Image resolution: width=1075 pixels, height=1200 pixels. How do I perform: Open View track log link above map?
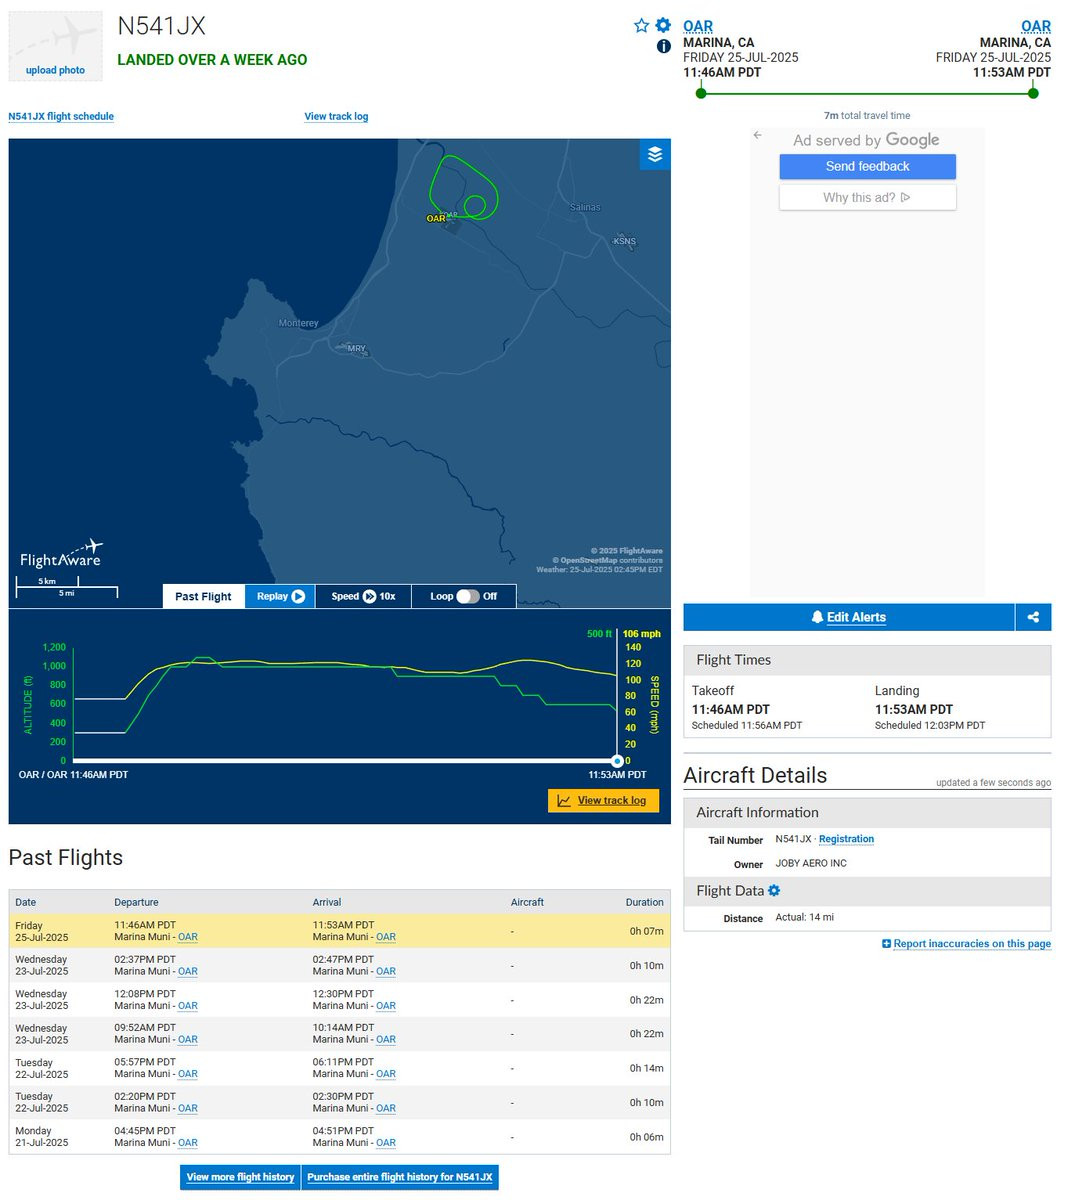point(336,116)
